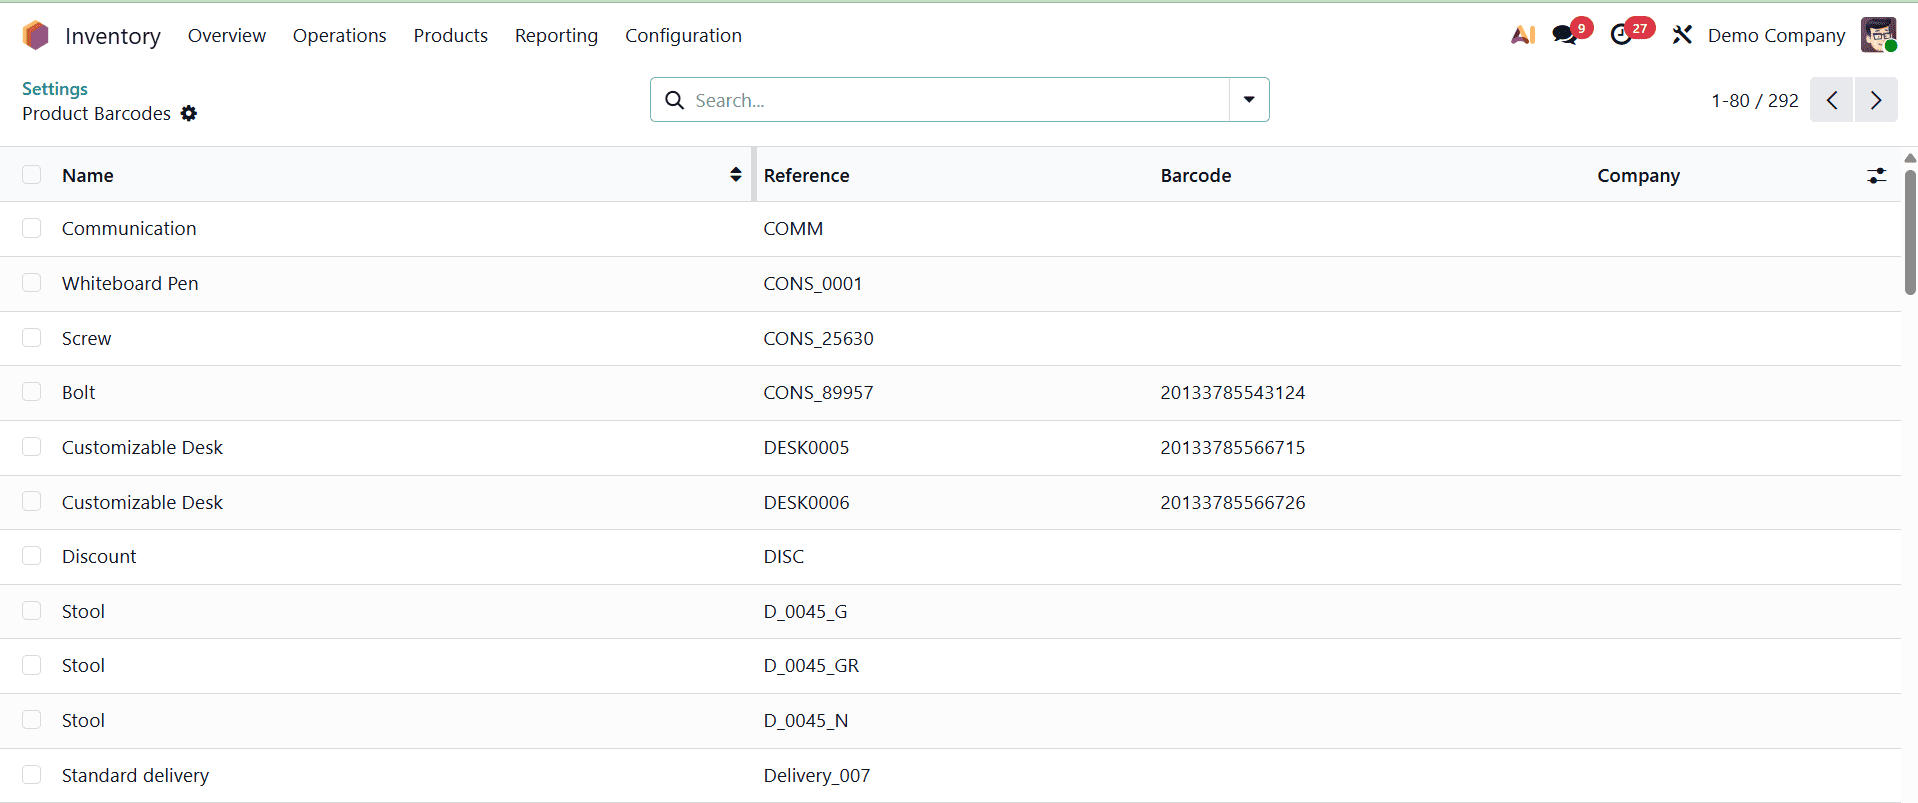Toggle the search options dropdown arrow
This screenshot has height=803, width=1918.
(1249, 100)
